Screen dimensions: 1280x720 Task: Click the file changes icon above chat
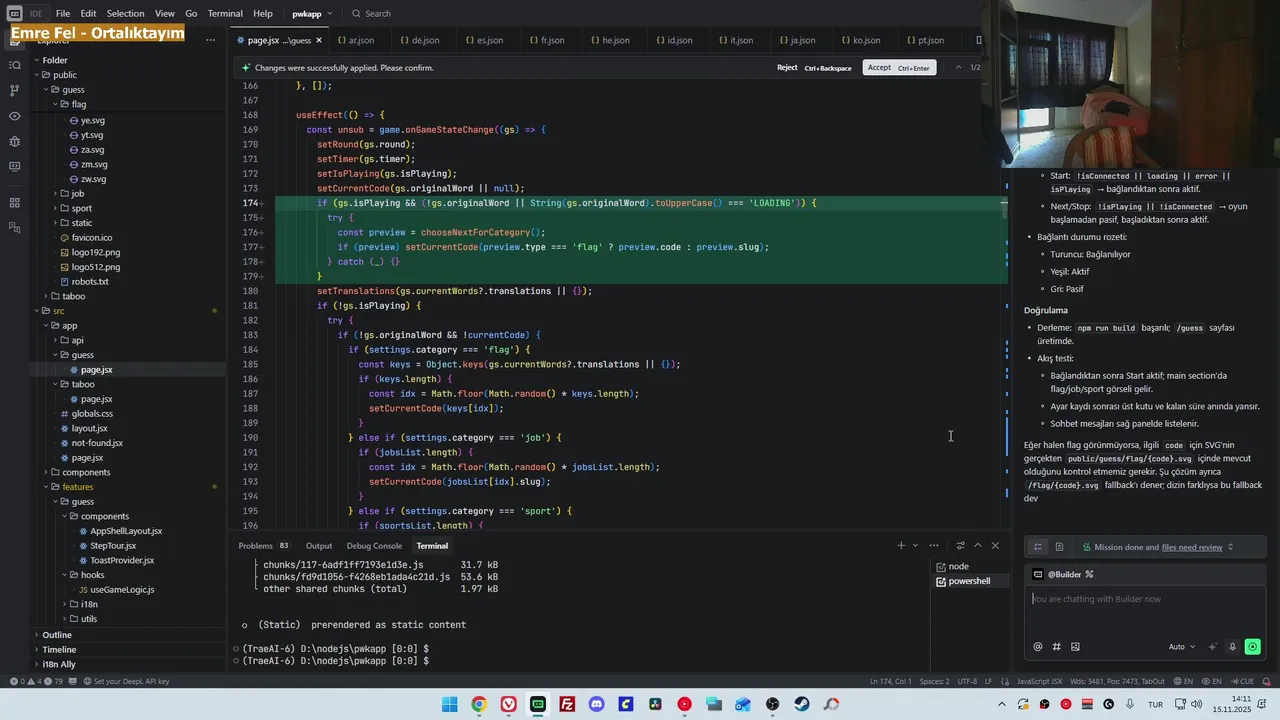pyautogui.click(x=1059, y=547)
